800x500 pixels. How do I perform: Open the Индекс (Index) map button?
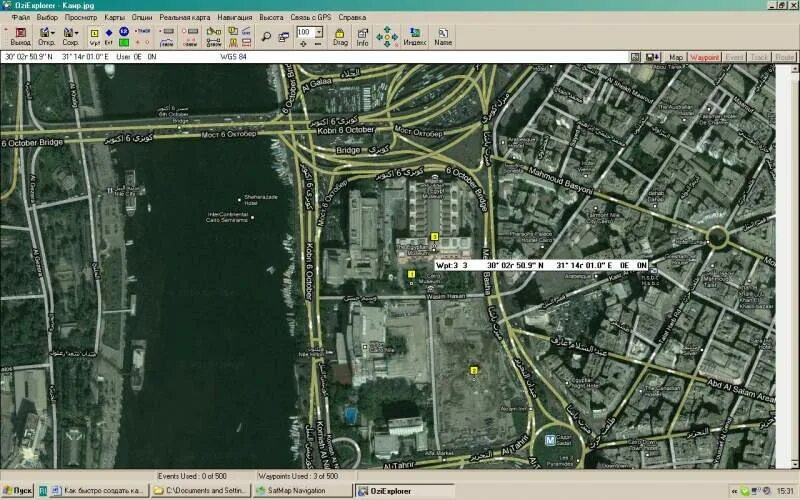[x=415, y=37]
